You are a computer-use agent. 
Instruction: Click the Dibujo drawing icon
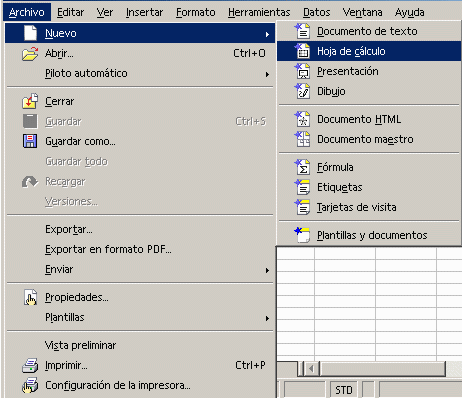click(302, 91)
